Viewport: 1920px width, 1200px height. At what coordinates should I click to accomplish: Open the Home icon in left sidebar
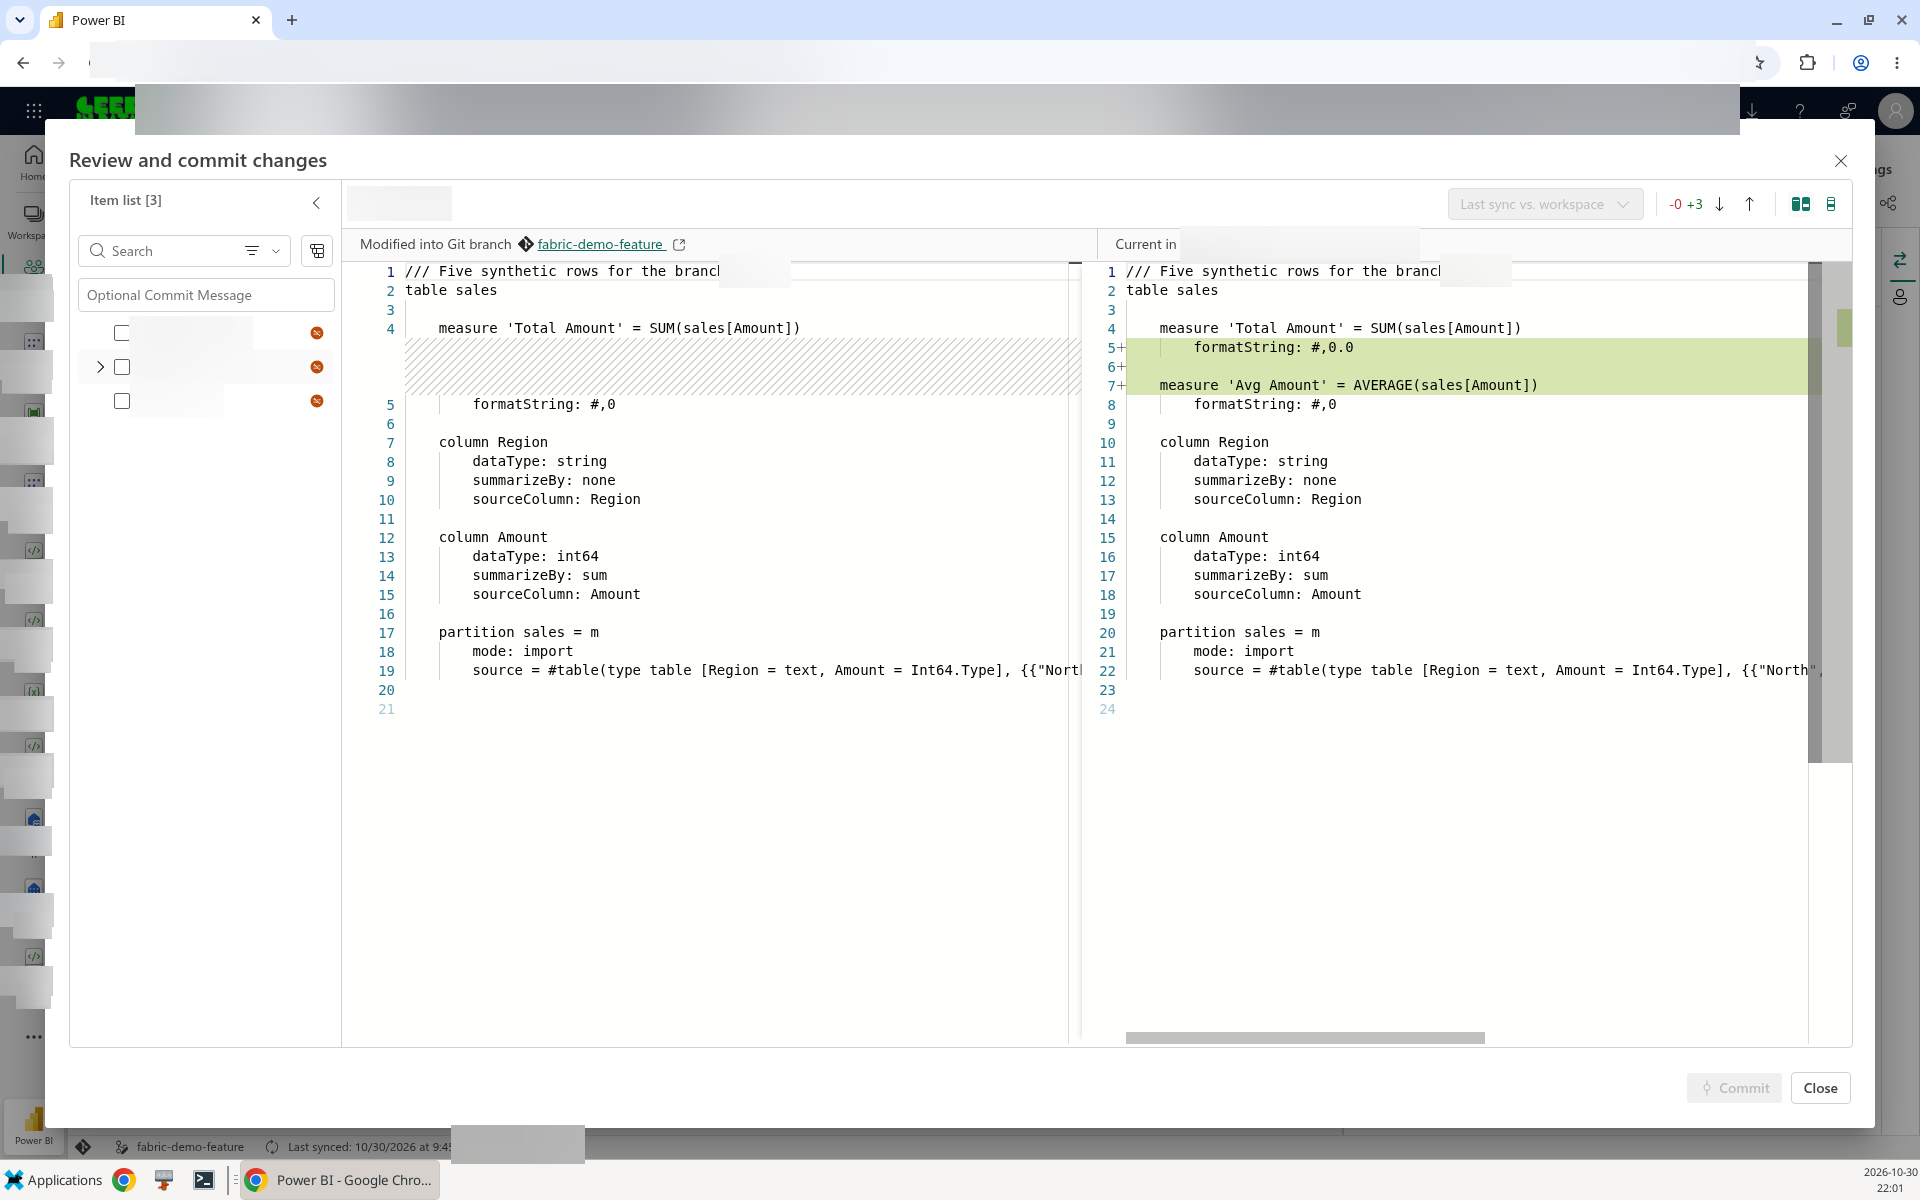[33, 161]
